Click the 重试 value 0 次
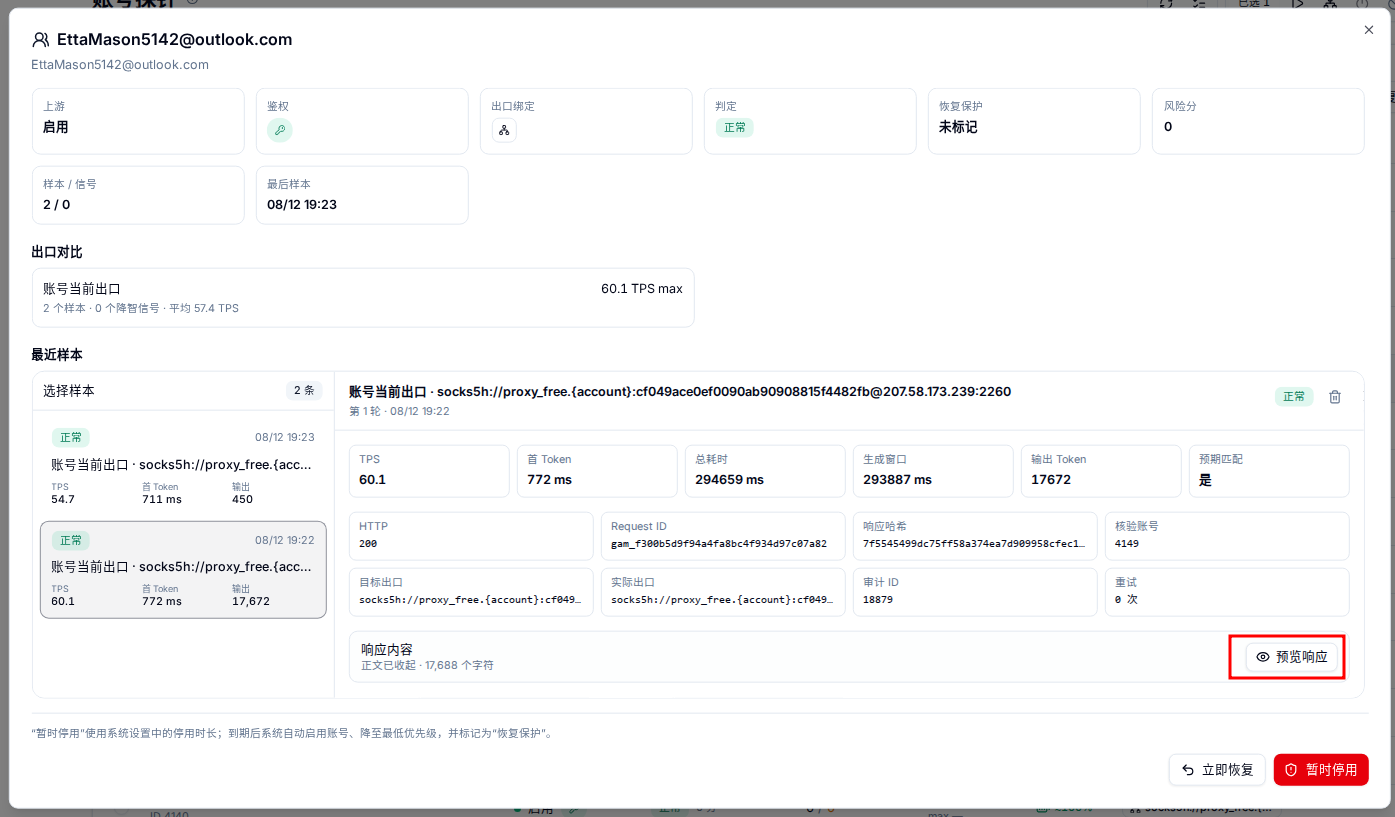This screenshot has height=817, width=1395. pyautogui.click(x=1126, y=600)
